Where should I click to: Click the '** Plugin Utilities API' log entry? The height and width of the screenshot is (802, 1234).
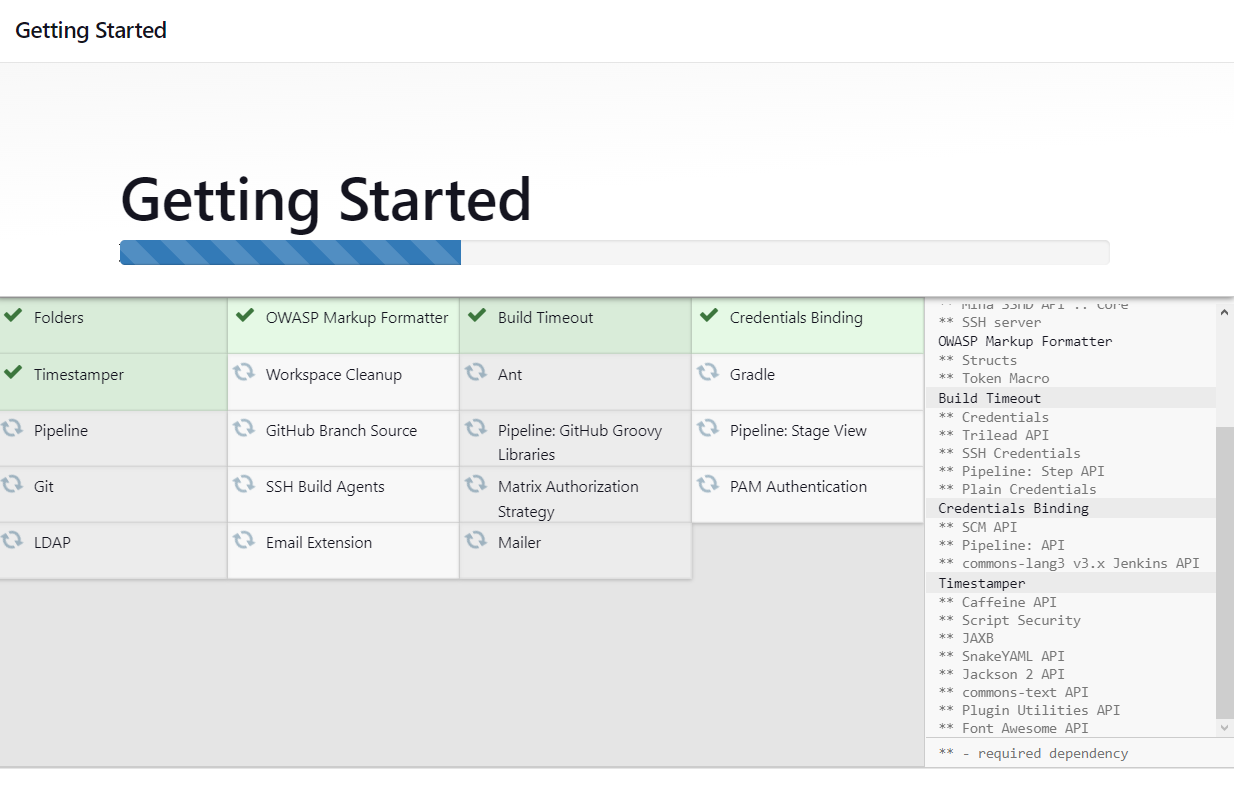(x=1030, y=710)
